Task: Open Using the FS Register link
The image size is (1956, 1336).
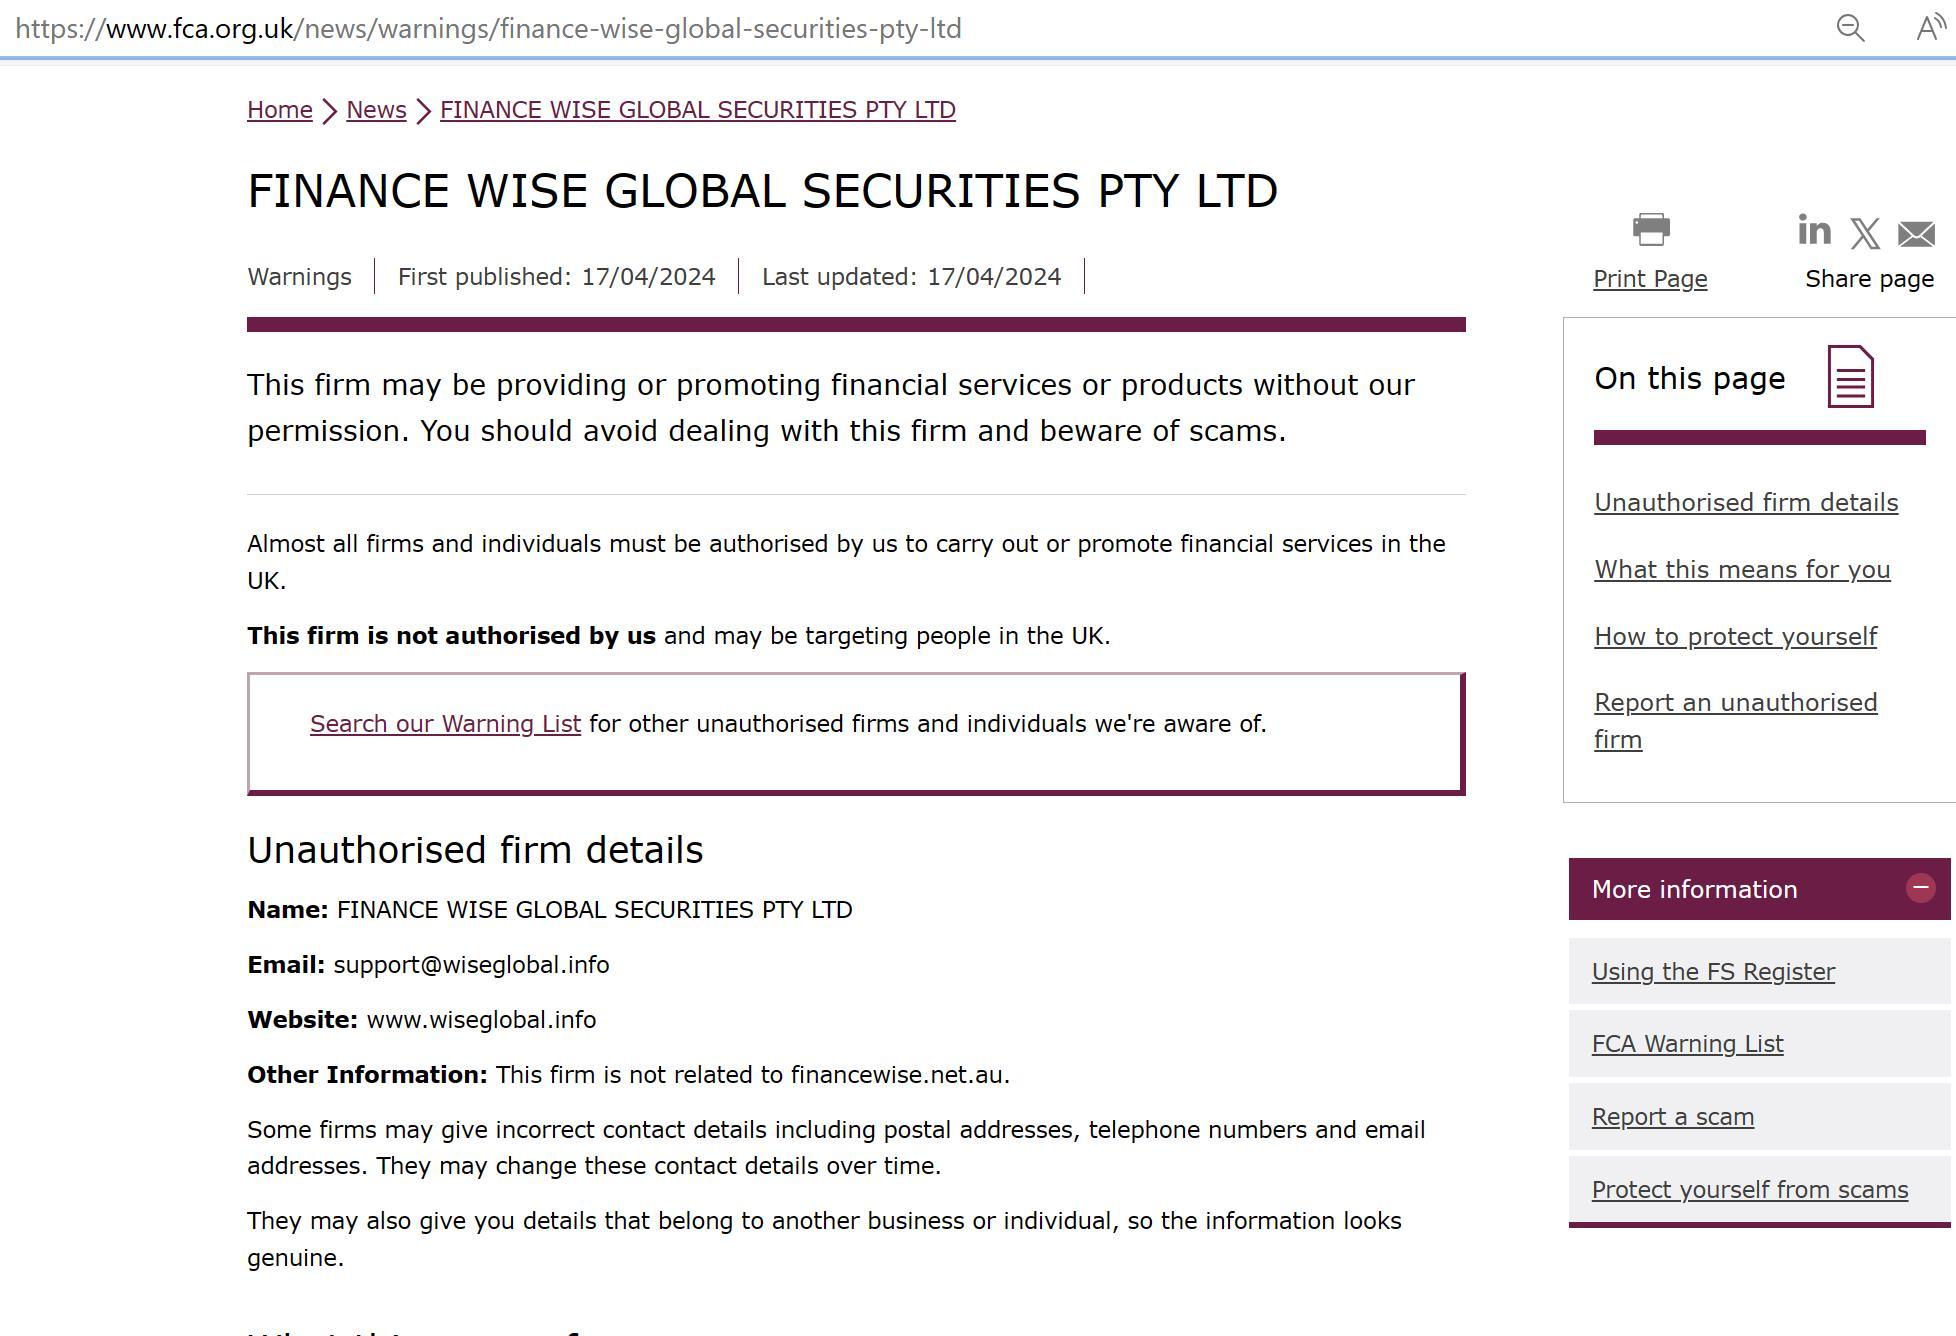Action: 1713,972
